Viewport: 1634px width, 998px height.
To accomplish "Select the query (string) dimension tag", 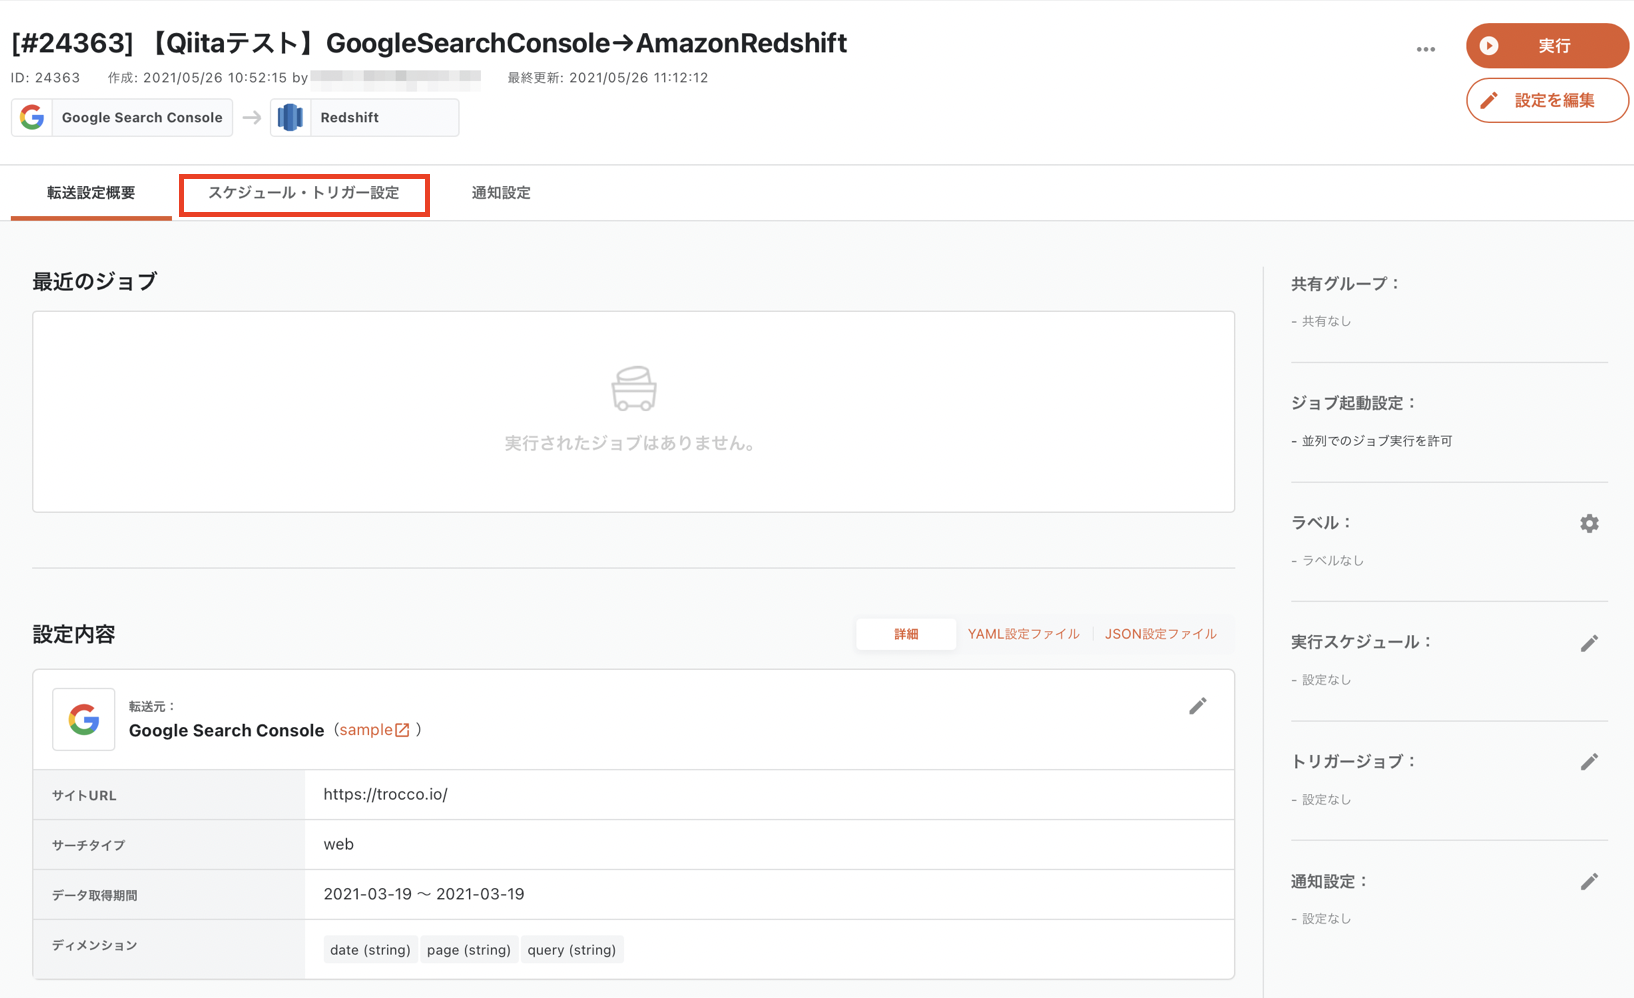I will click(571, 950).
